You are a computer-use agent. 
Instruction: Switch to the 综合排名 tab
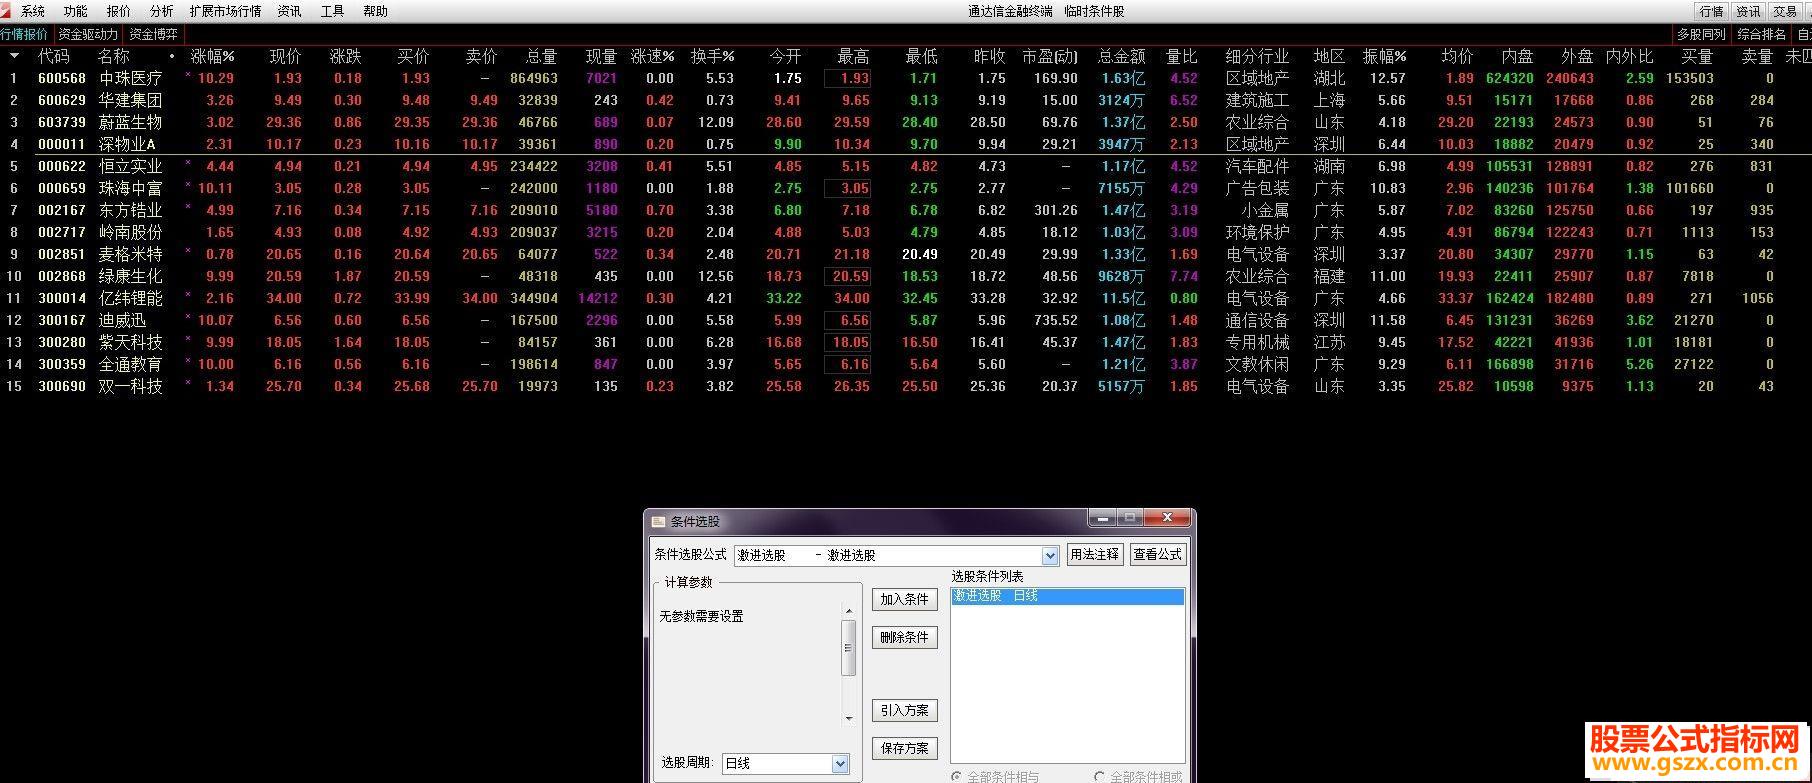click(1761, 34)
